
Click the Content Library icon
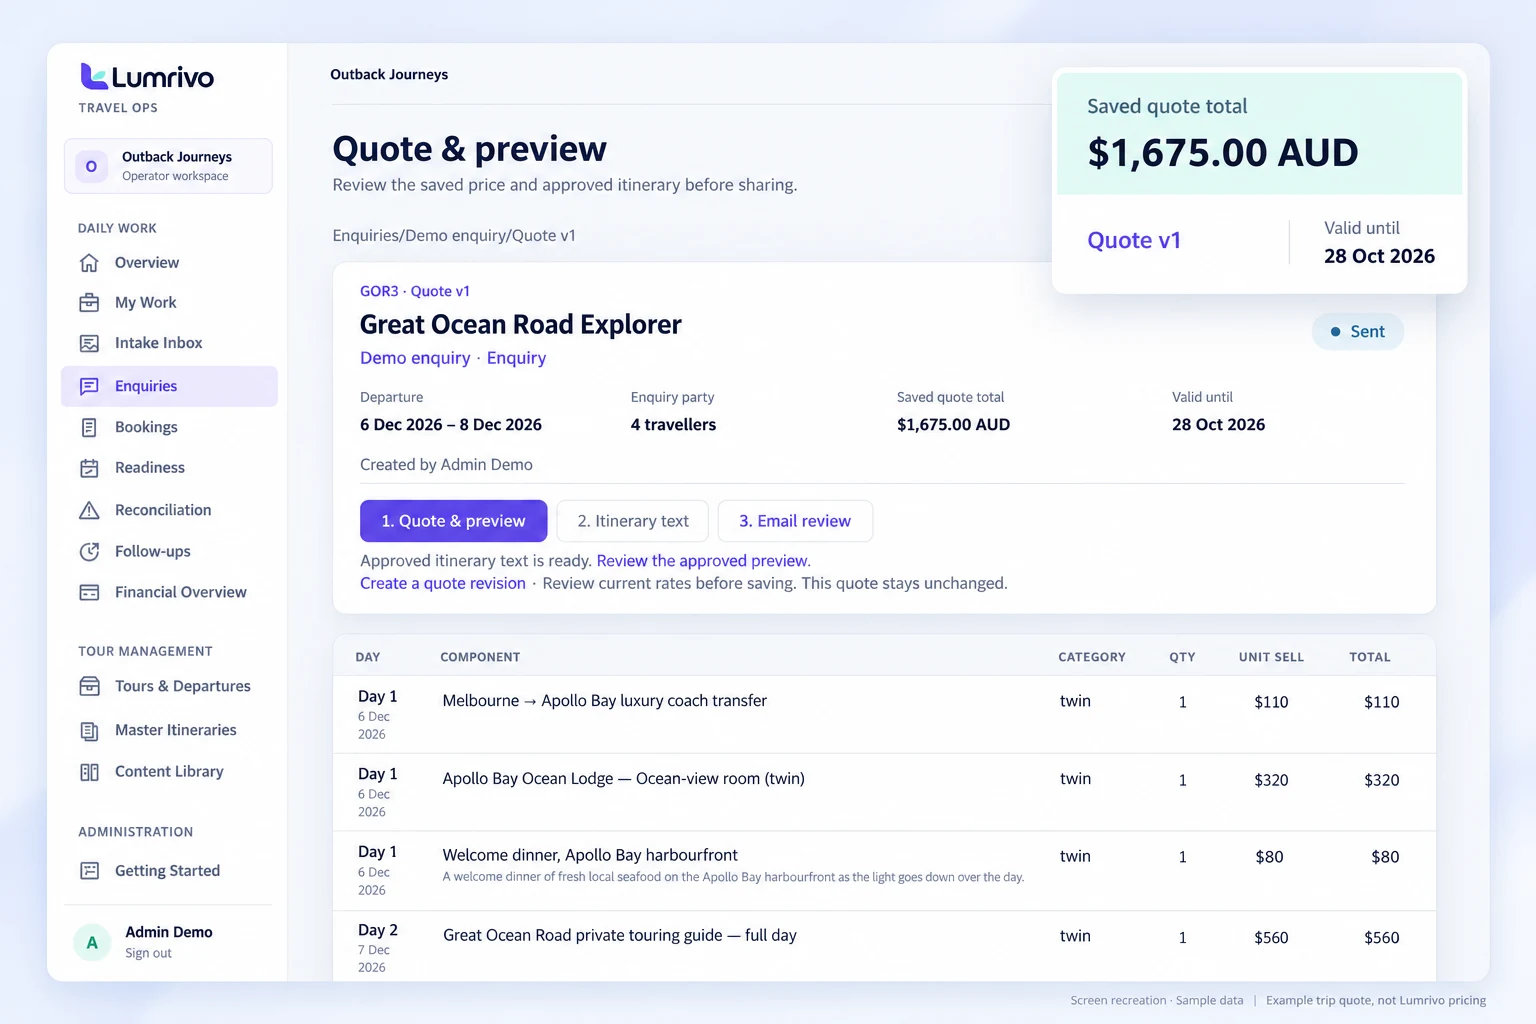89,772
